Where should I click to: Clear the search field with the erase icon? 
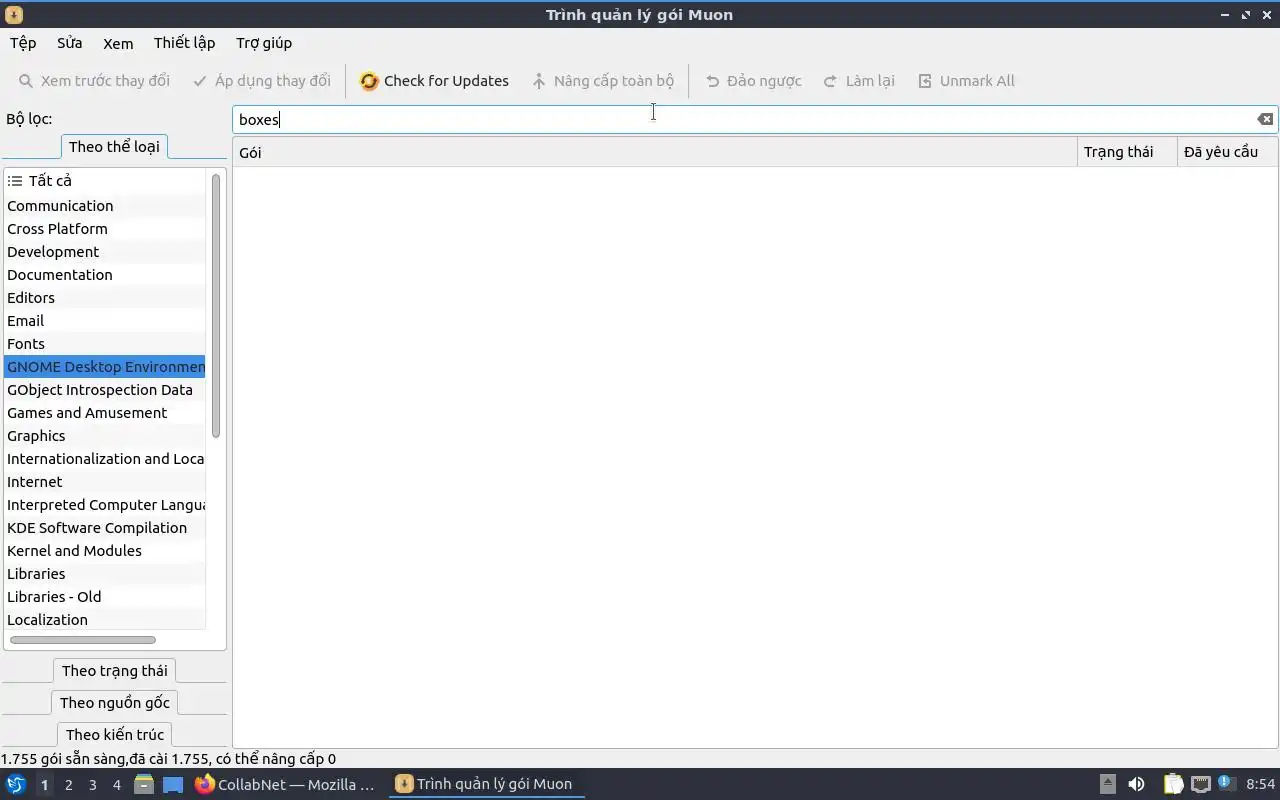pyautogui.click(x=1265, y=119)
